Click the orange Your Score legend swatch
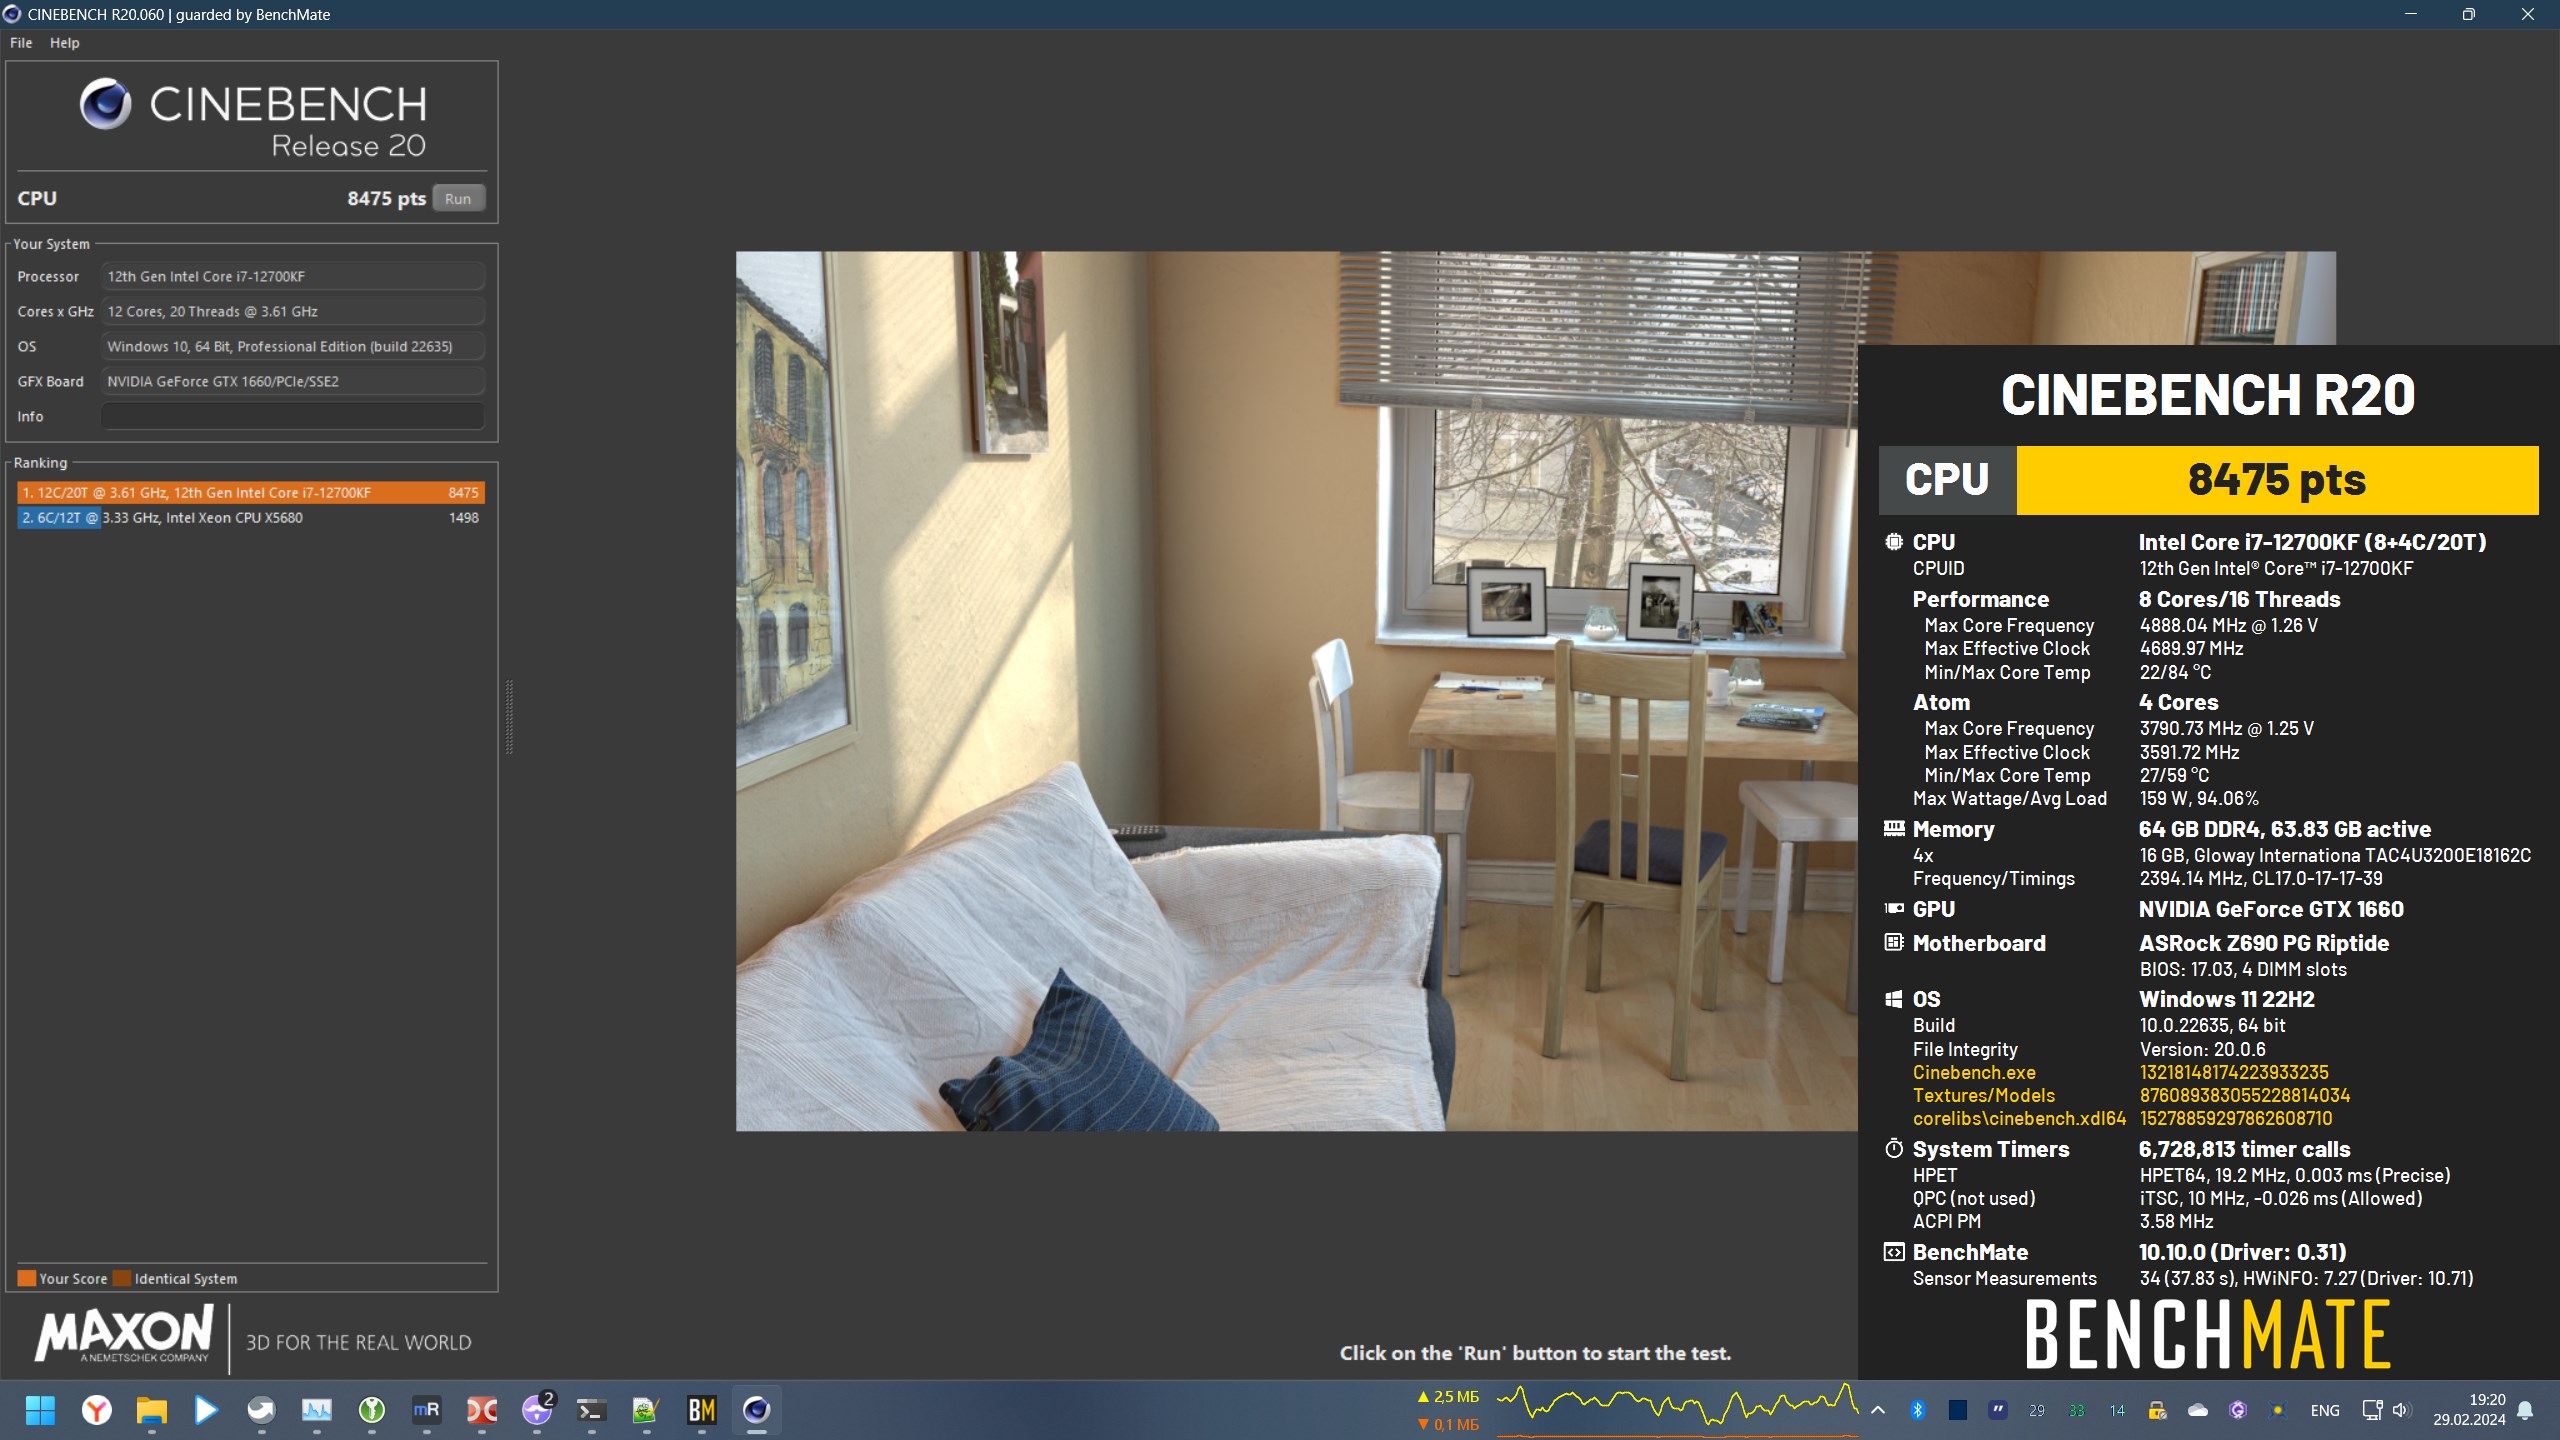 tap(27, 1278)
